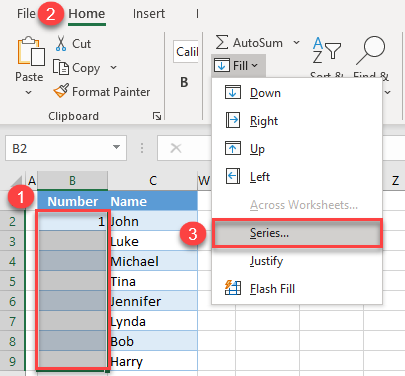Select row 5 header

click(12, 281)
